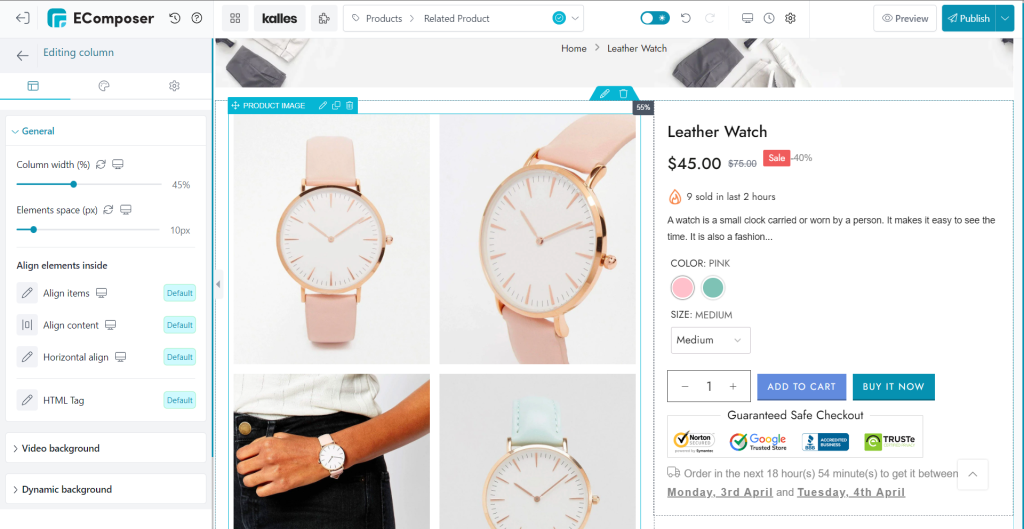
Task: Open the desktop device preview icon
Action: click(x=748, y=18)
